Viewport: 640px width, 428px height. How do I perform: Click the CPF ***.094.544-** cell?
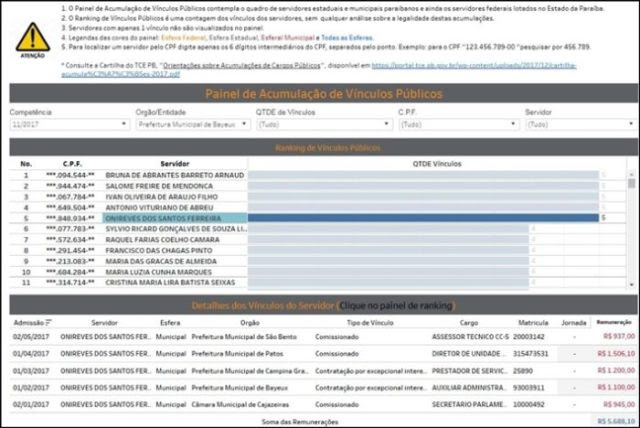click(70, 175)
